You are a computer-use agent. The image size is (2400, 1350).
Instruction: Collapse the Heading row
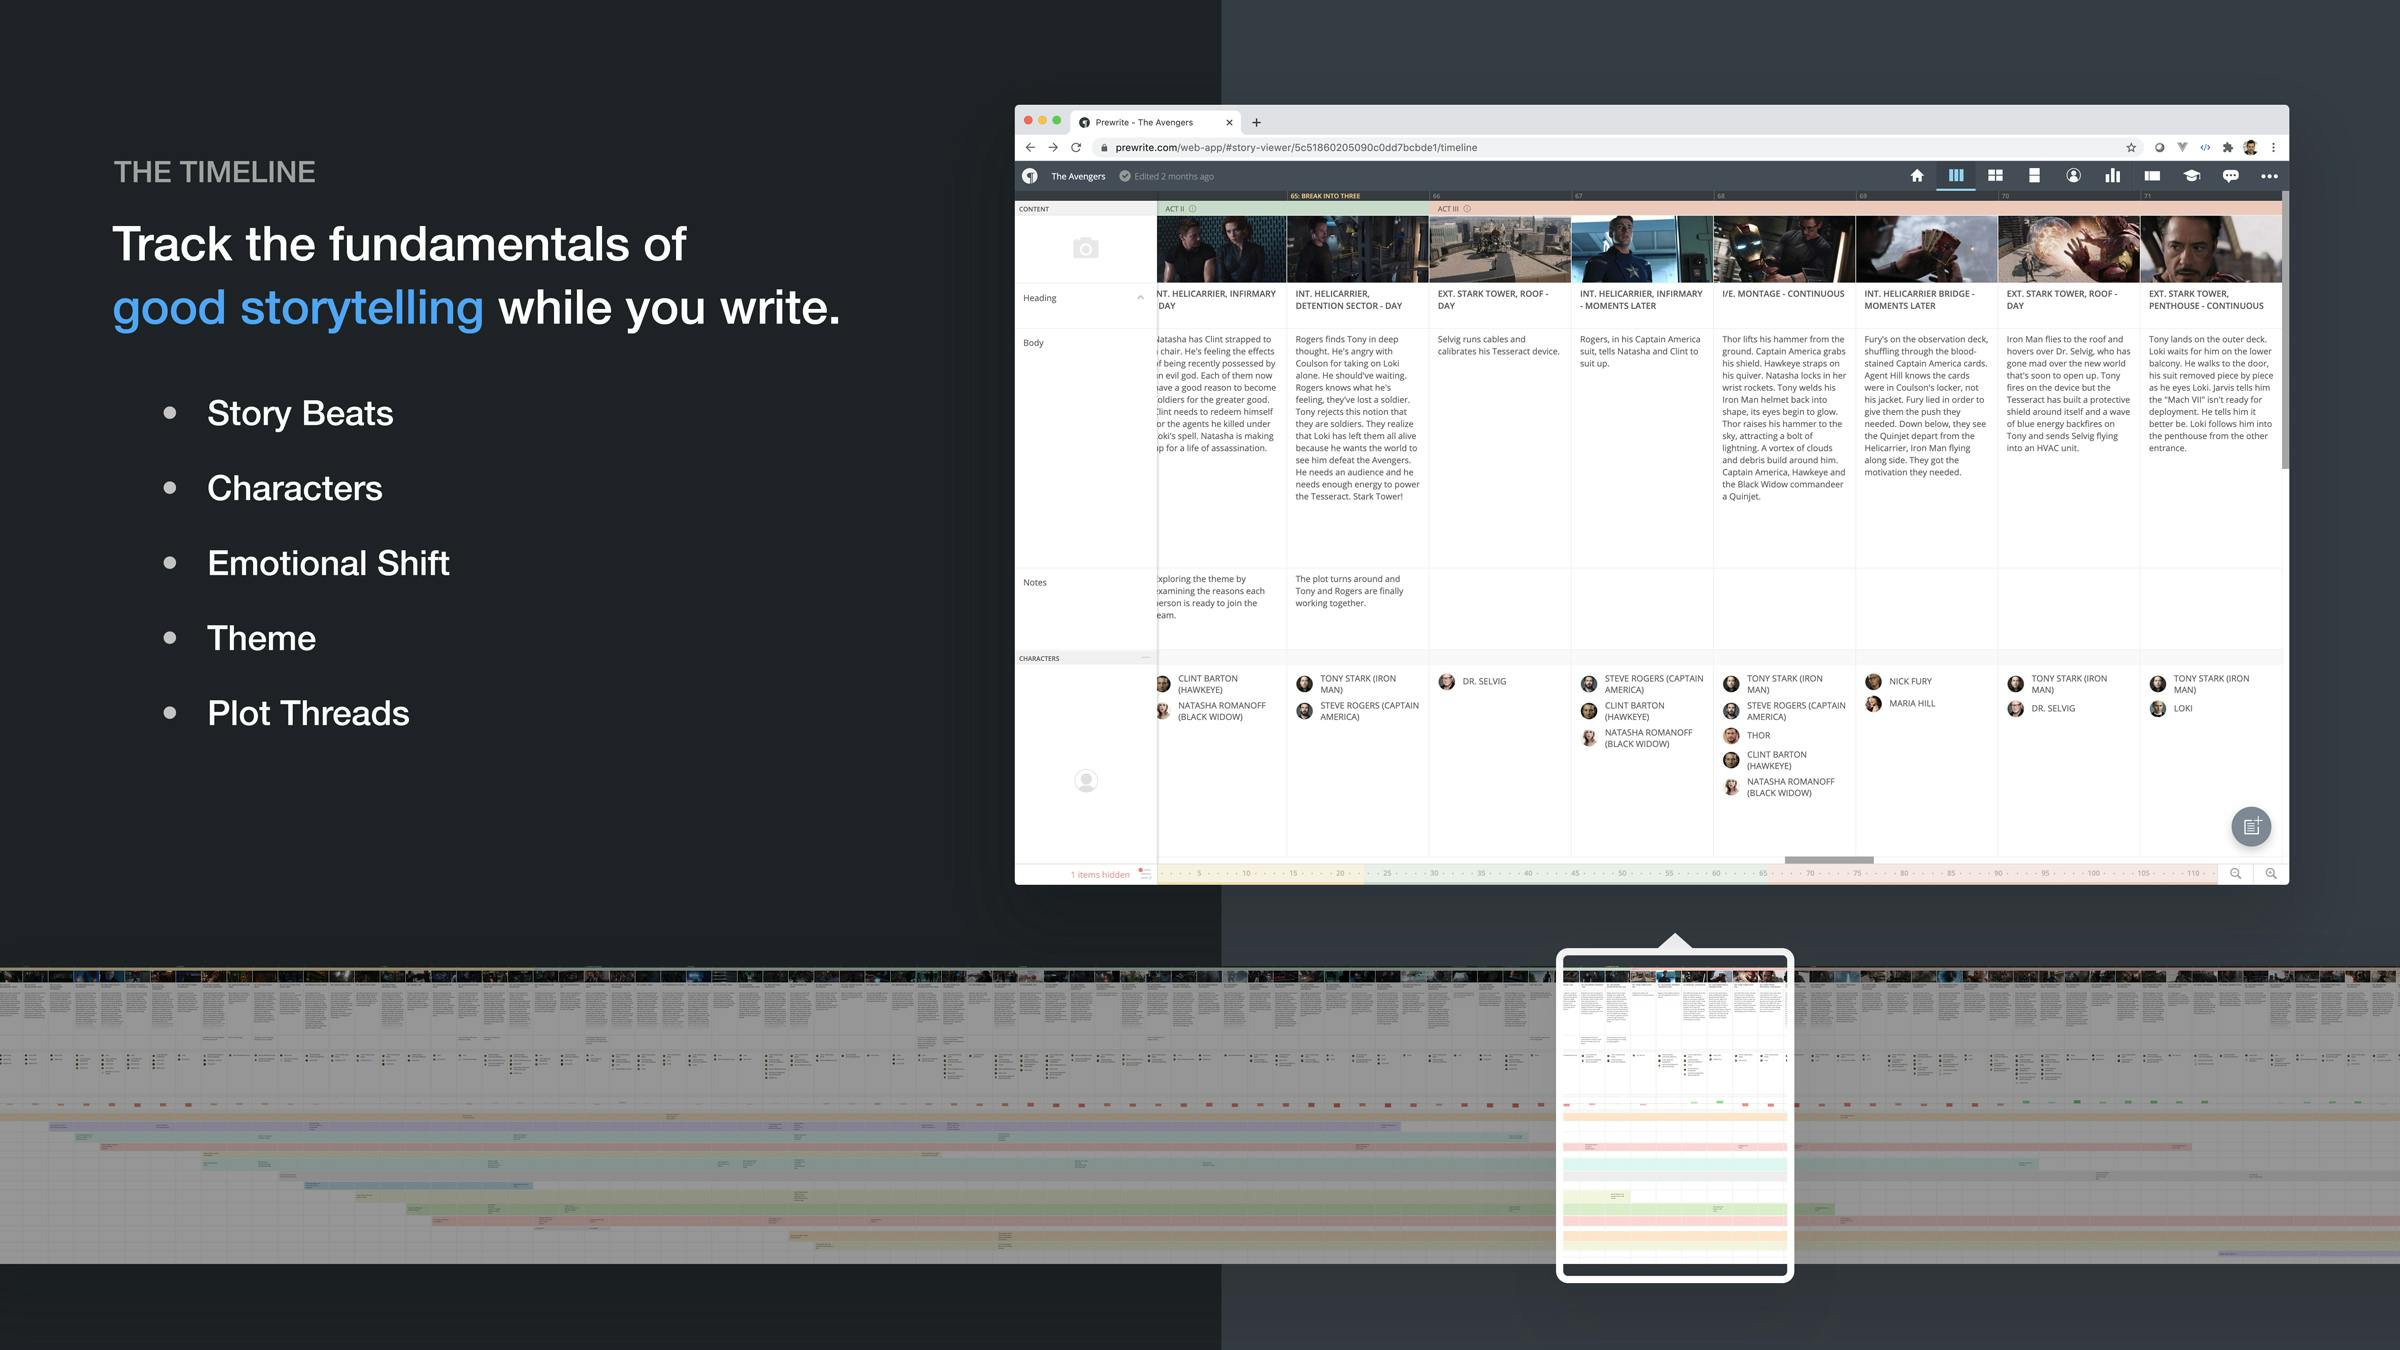[1140, 298]
